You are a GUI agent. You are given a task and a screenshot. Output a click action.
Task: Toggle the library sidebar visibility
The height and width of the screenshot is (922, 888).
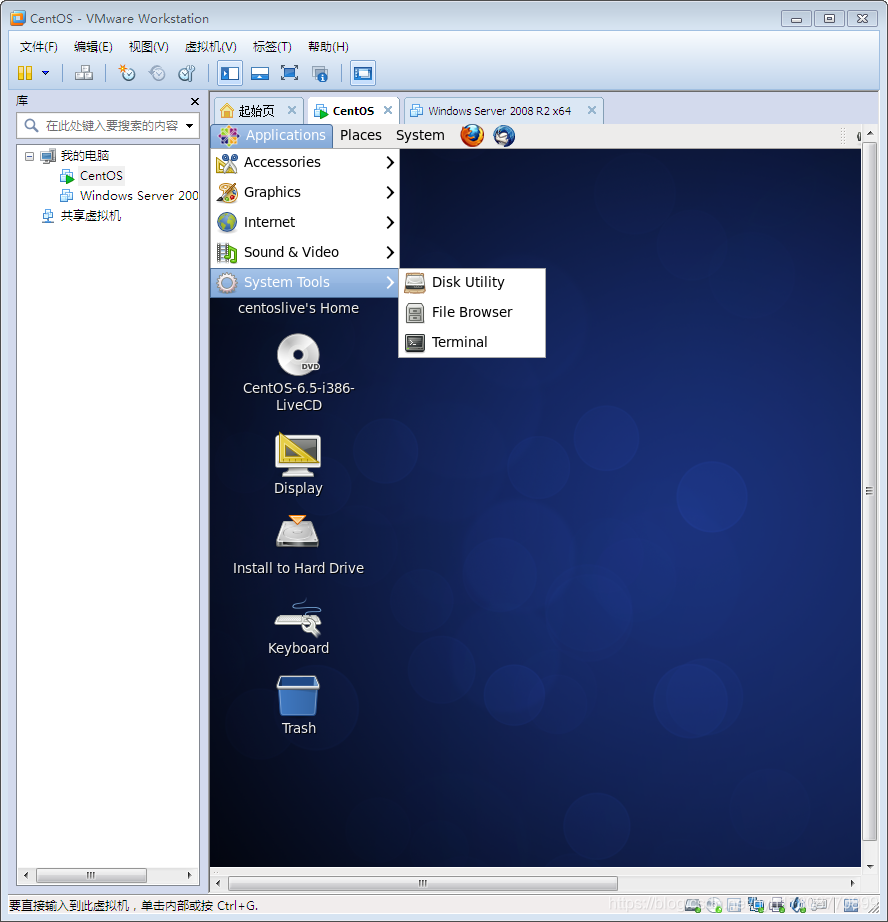[230, 73]
